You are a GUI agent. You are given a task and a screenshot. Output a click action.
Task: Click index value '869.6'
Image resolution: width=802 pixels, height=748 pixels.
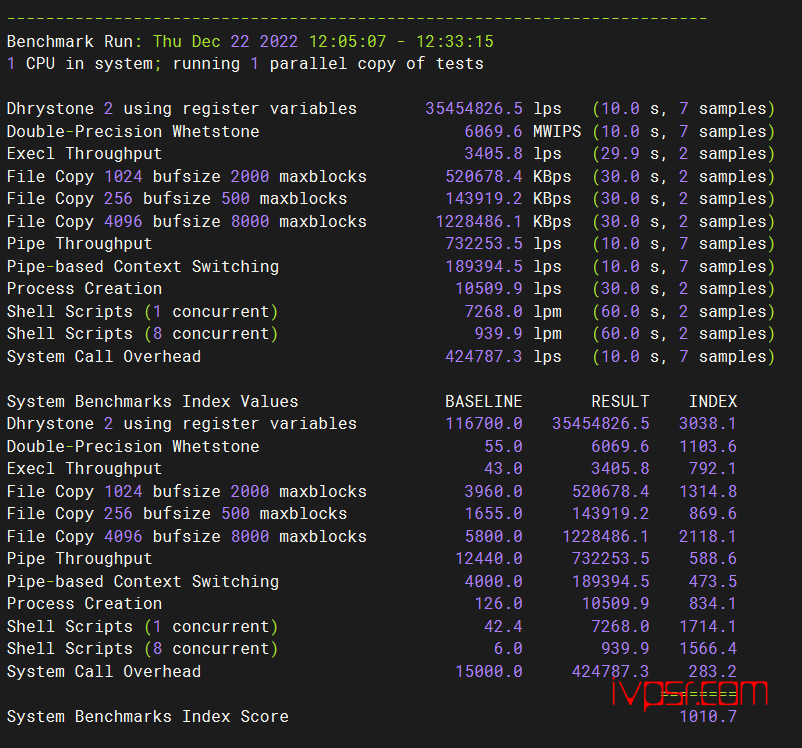click(712, 514)
